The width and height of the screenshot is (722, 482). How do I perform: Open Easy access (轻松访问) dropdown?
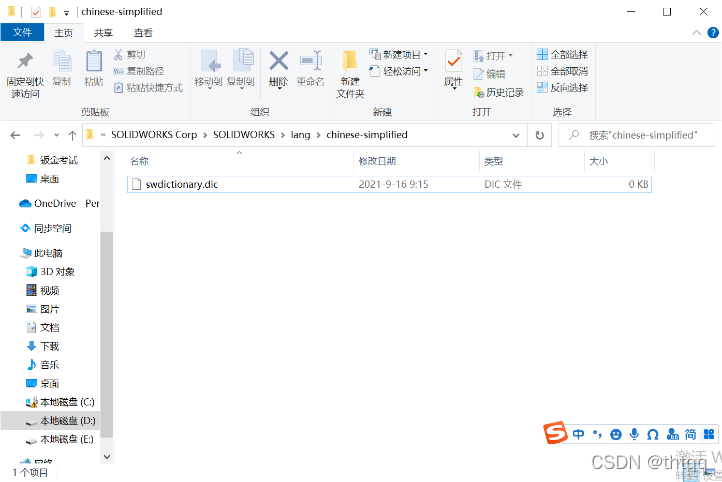(398, 71)
